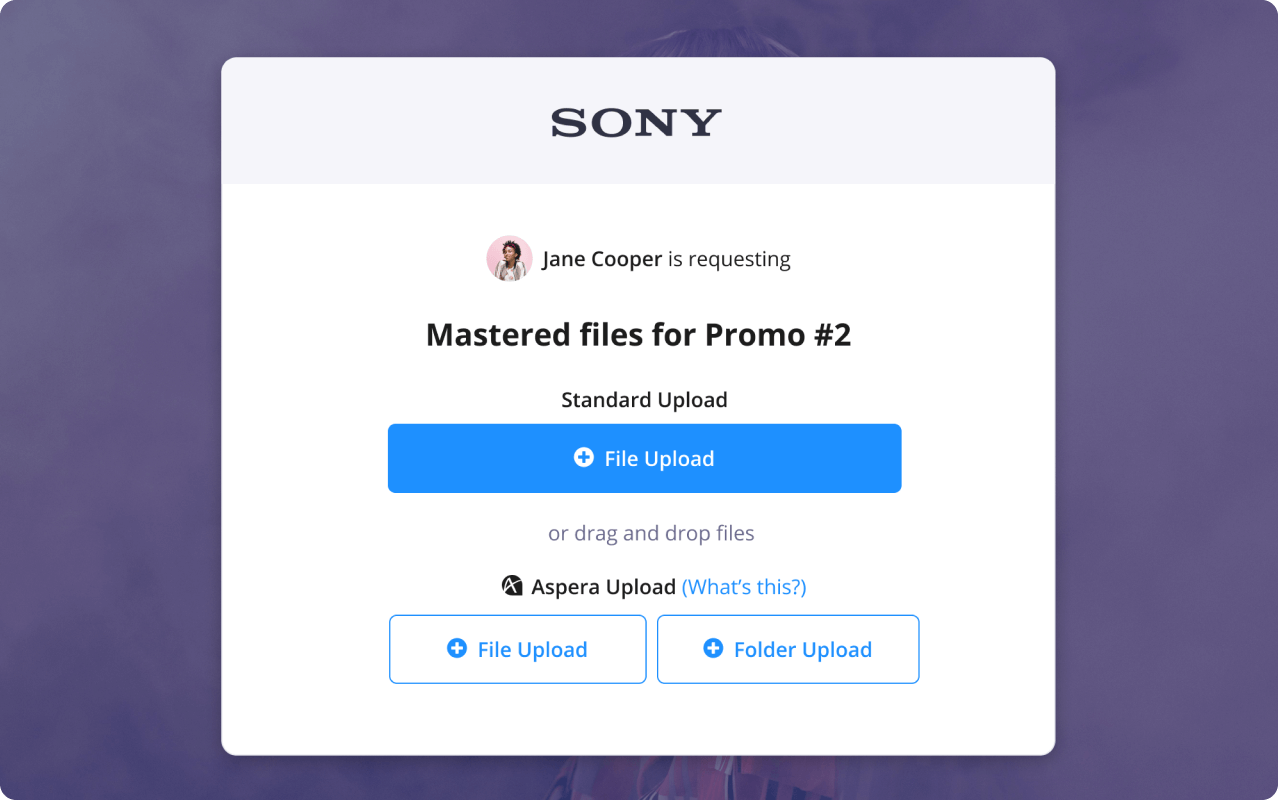The height and width of the screenshot is (800, 1278).
Task: Click the Aspera logo icon
Action: click(x=512, y=586)
